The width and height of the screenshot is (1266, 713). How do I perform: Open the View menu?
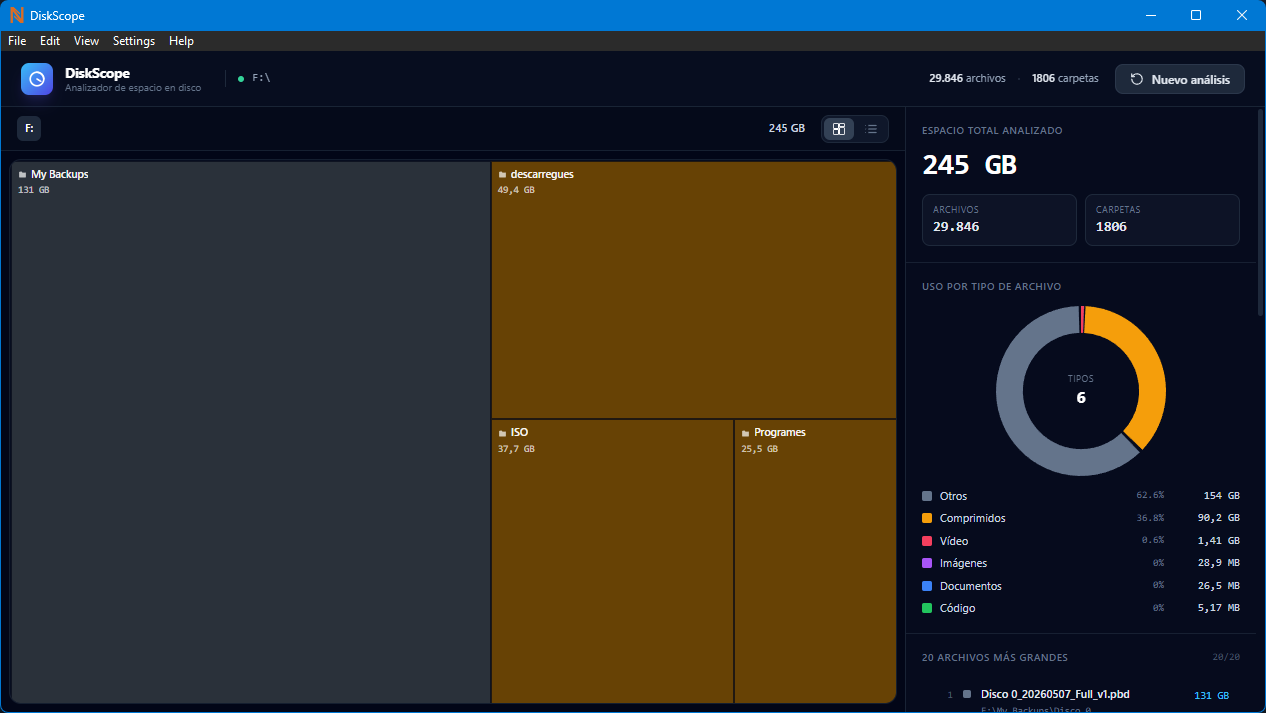pyautogui.click(x=87, y=41)
